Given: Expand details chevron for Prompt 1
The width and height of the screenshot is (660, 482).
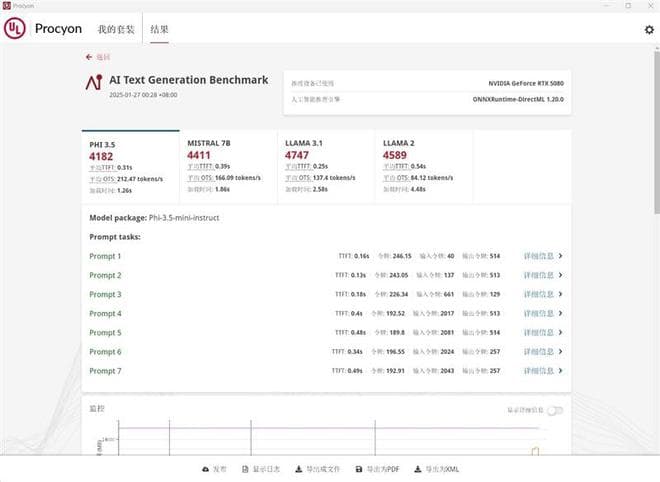Looking at the screenshot, I should (561, 256).
